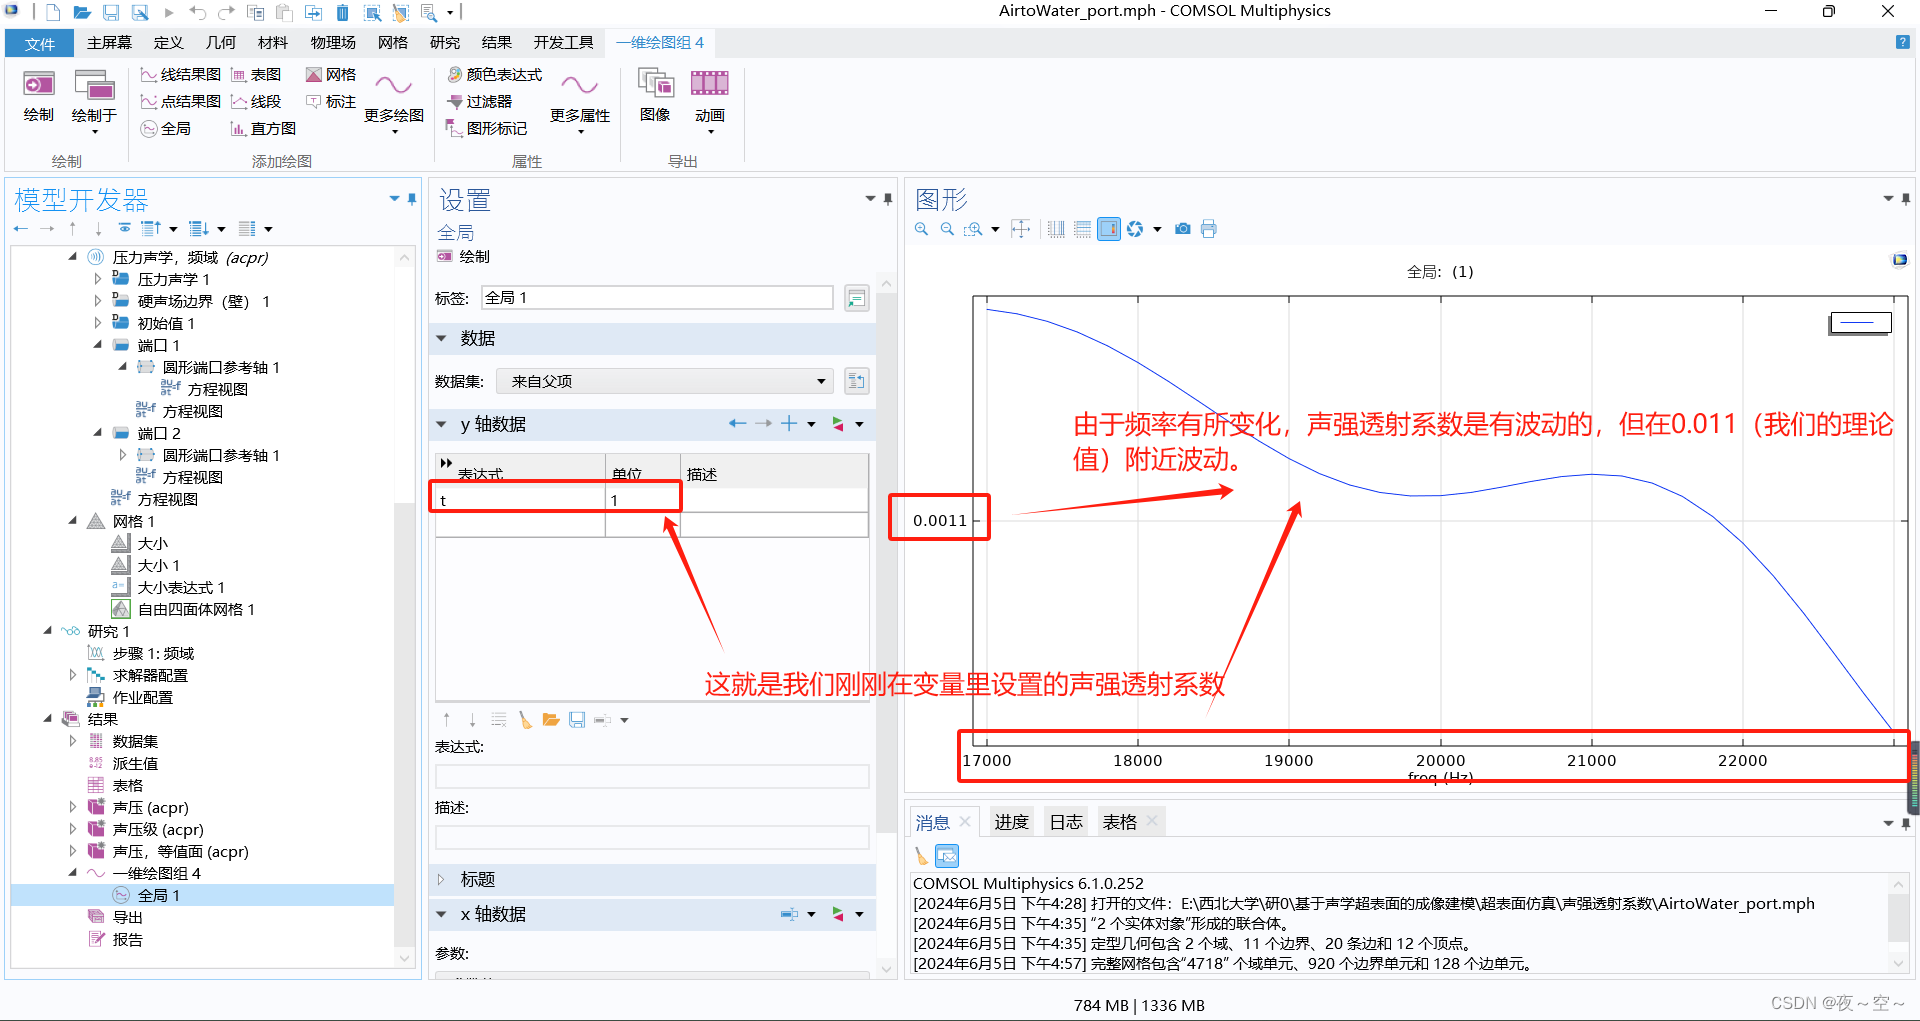The height and width of the screenshot is (1021, 1920).
Task: Collapse the y 轴数据 section
Action: (x=441, y=424)
